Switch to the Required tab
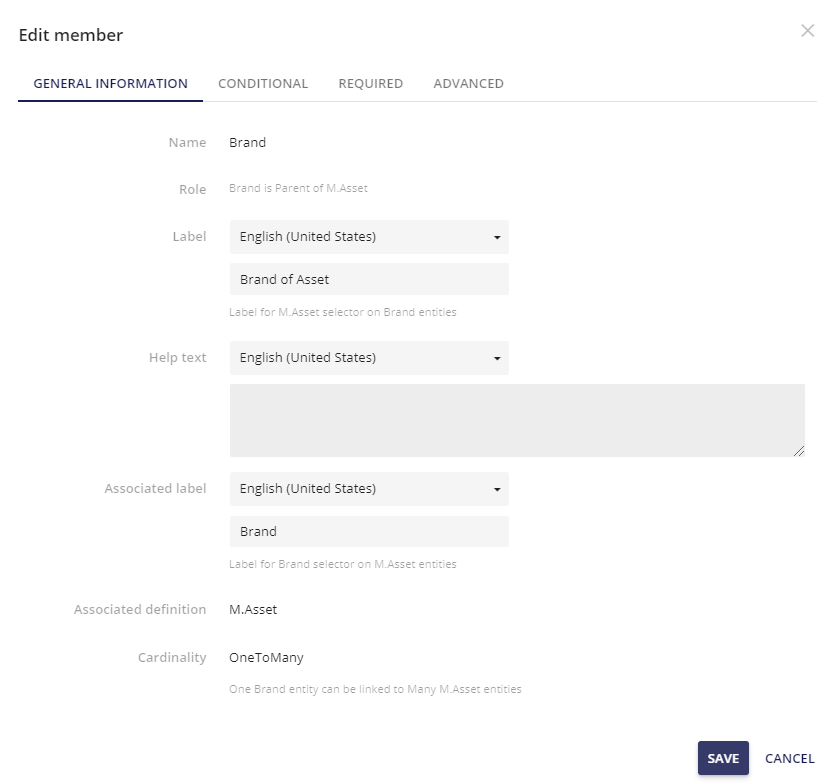 [370, 84]
